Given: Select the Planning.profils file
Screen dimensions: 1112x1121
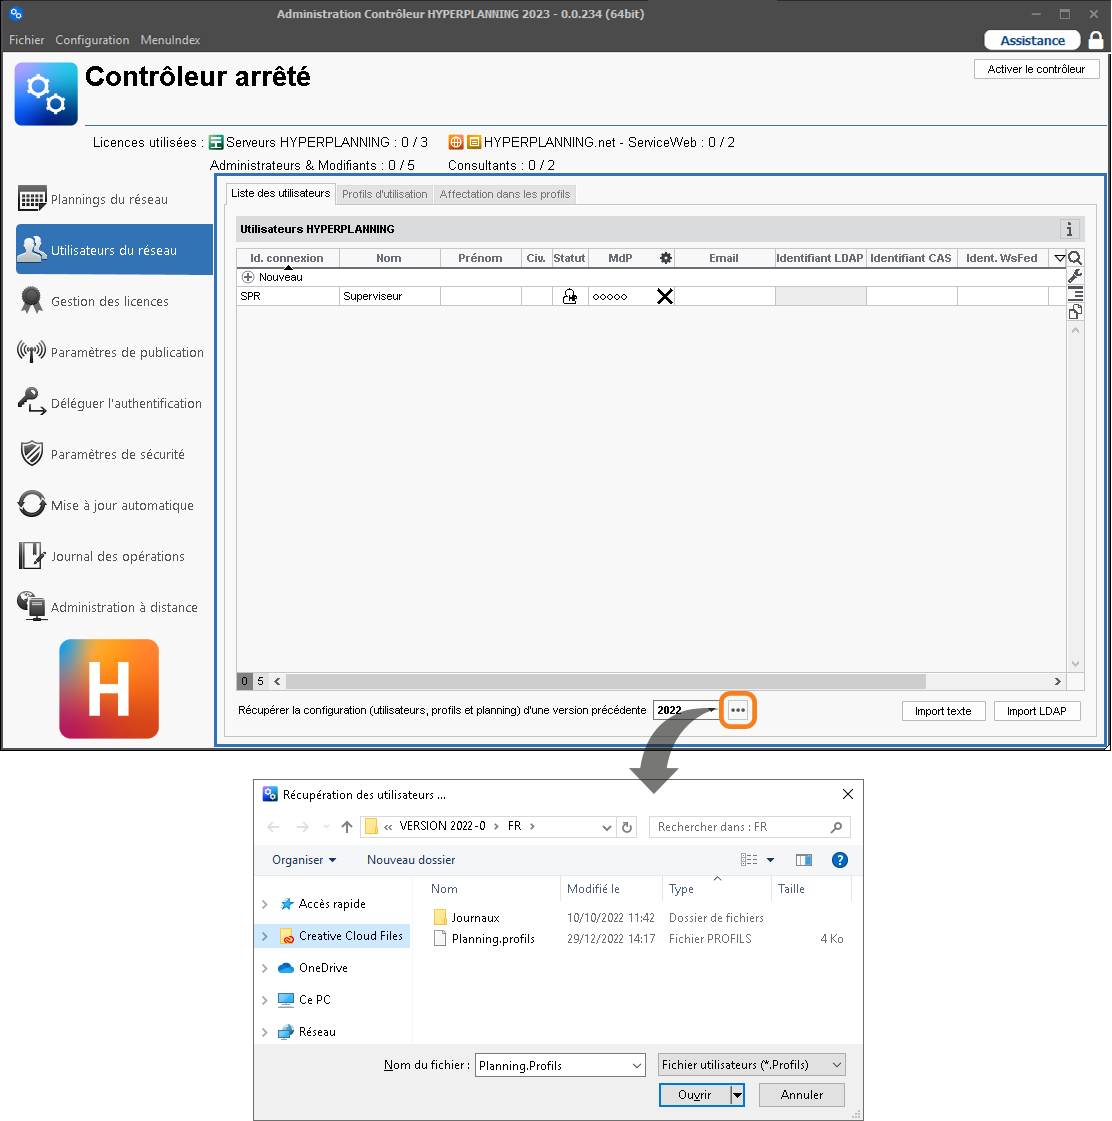Looking at the screenshot, I should [x=493, y=939].
